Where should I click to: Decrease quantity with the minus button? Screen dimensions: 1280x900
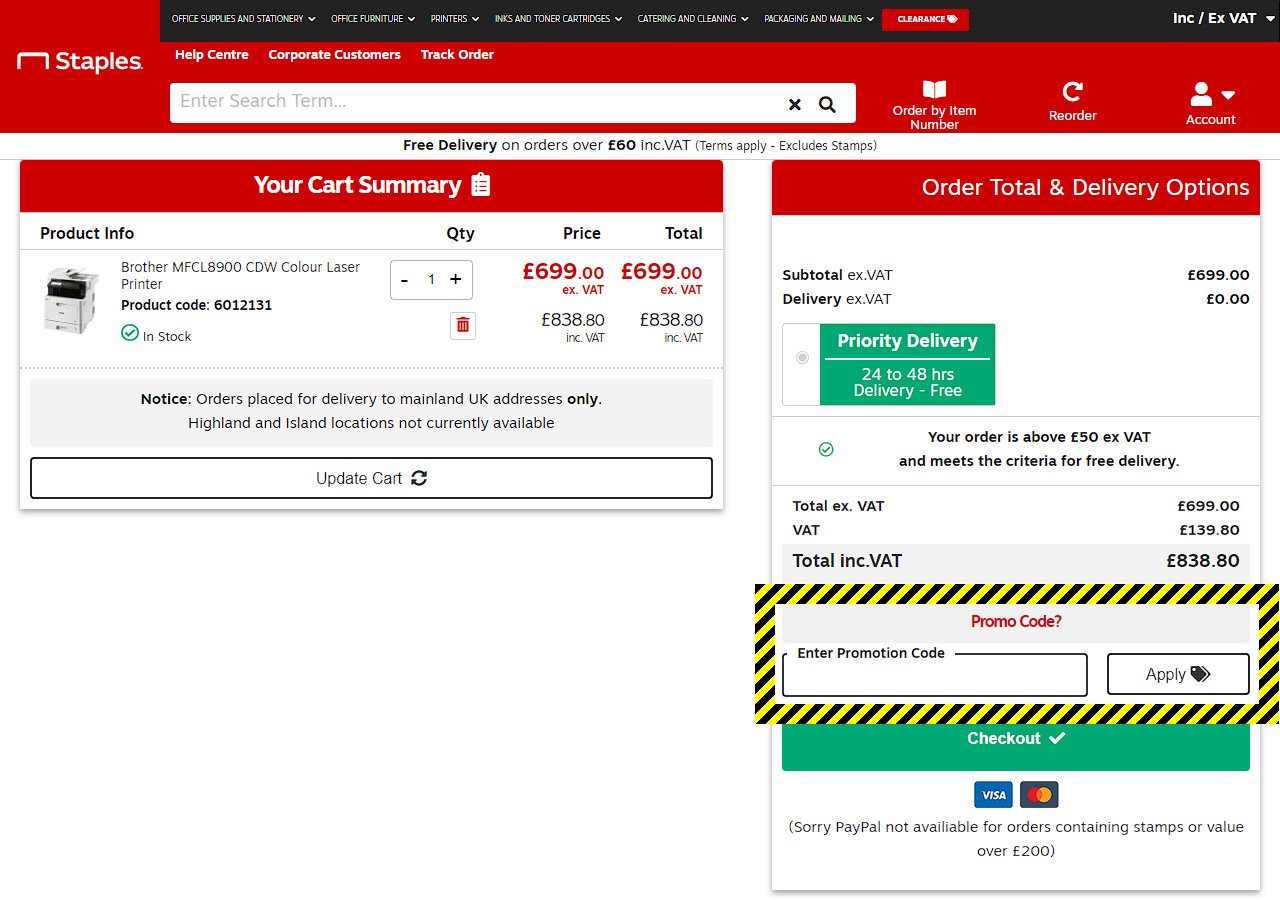coord(404,280)
